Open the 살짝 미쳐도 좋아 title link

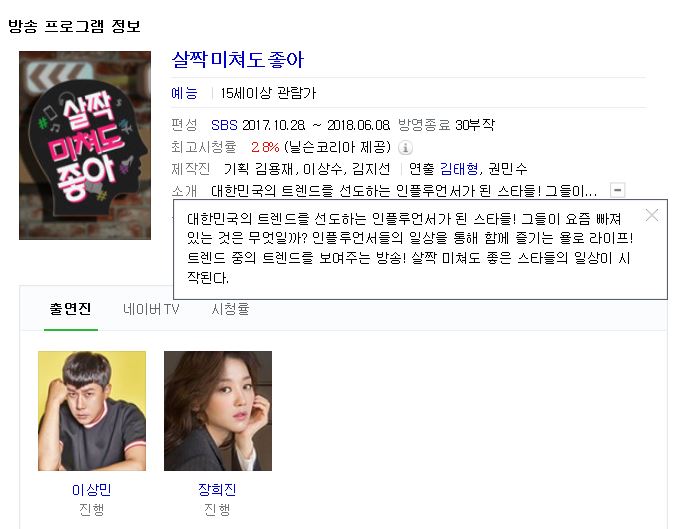(238, 60)
